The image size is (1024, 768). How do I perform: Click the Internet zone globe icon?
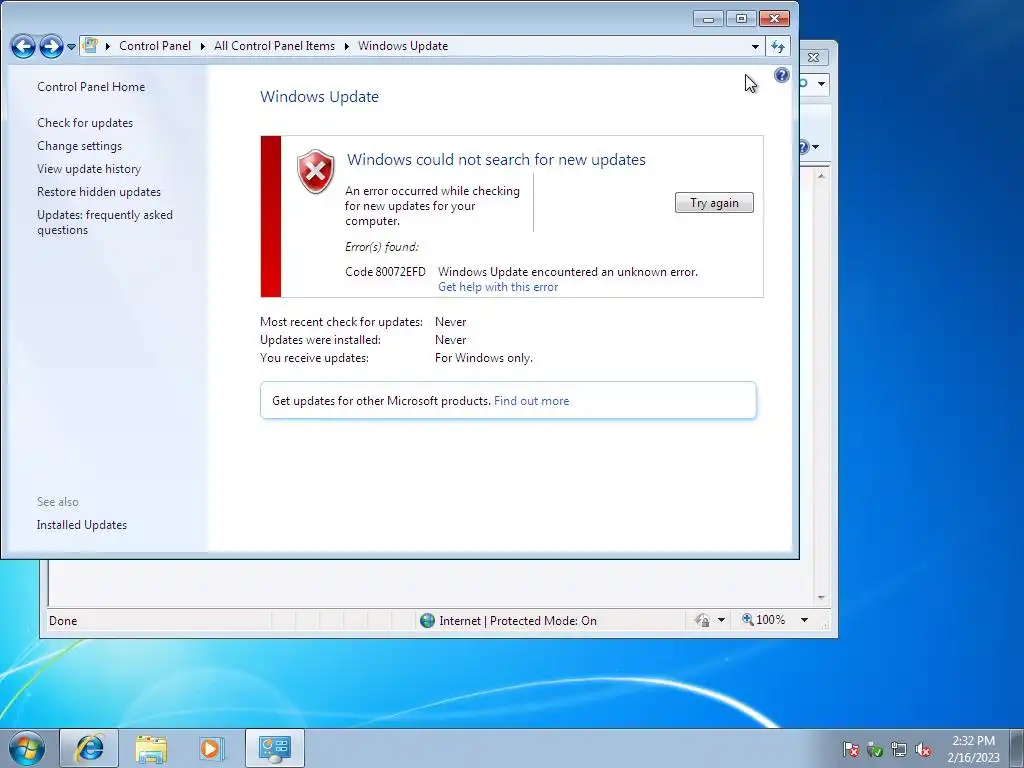pos(427,620)
